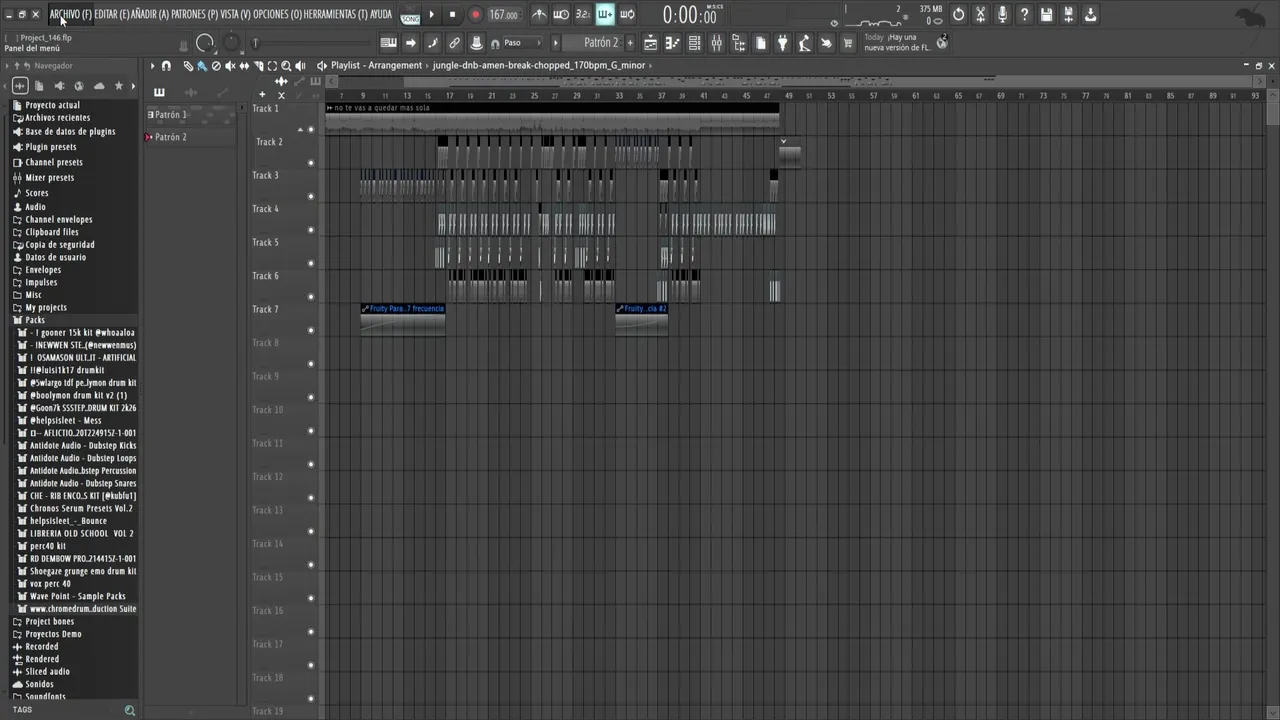The width and height of the screenshot is (1280, 720).
Task: Show all browser tab icon
Action: (20, 86)
